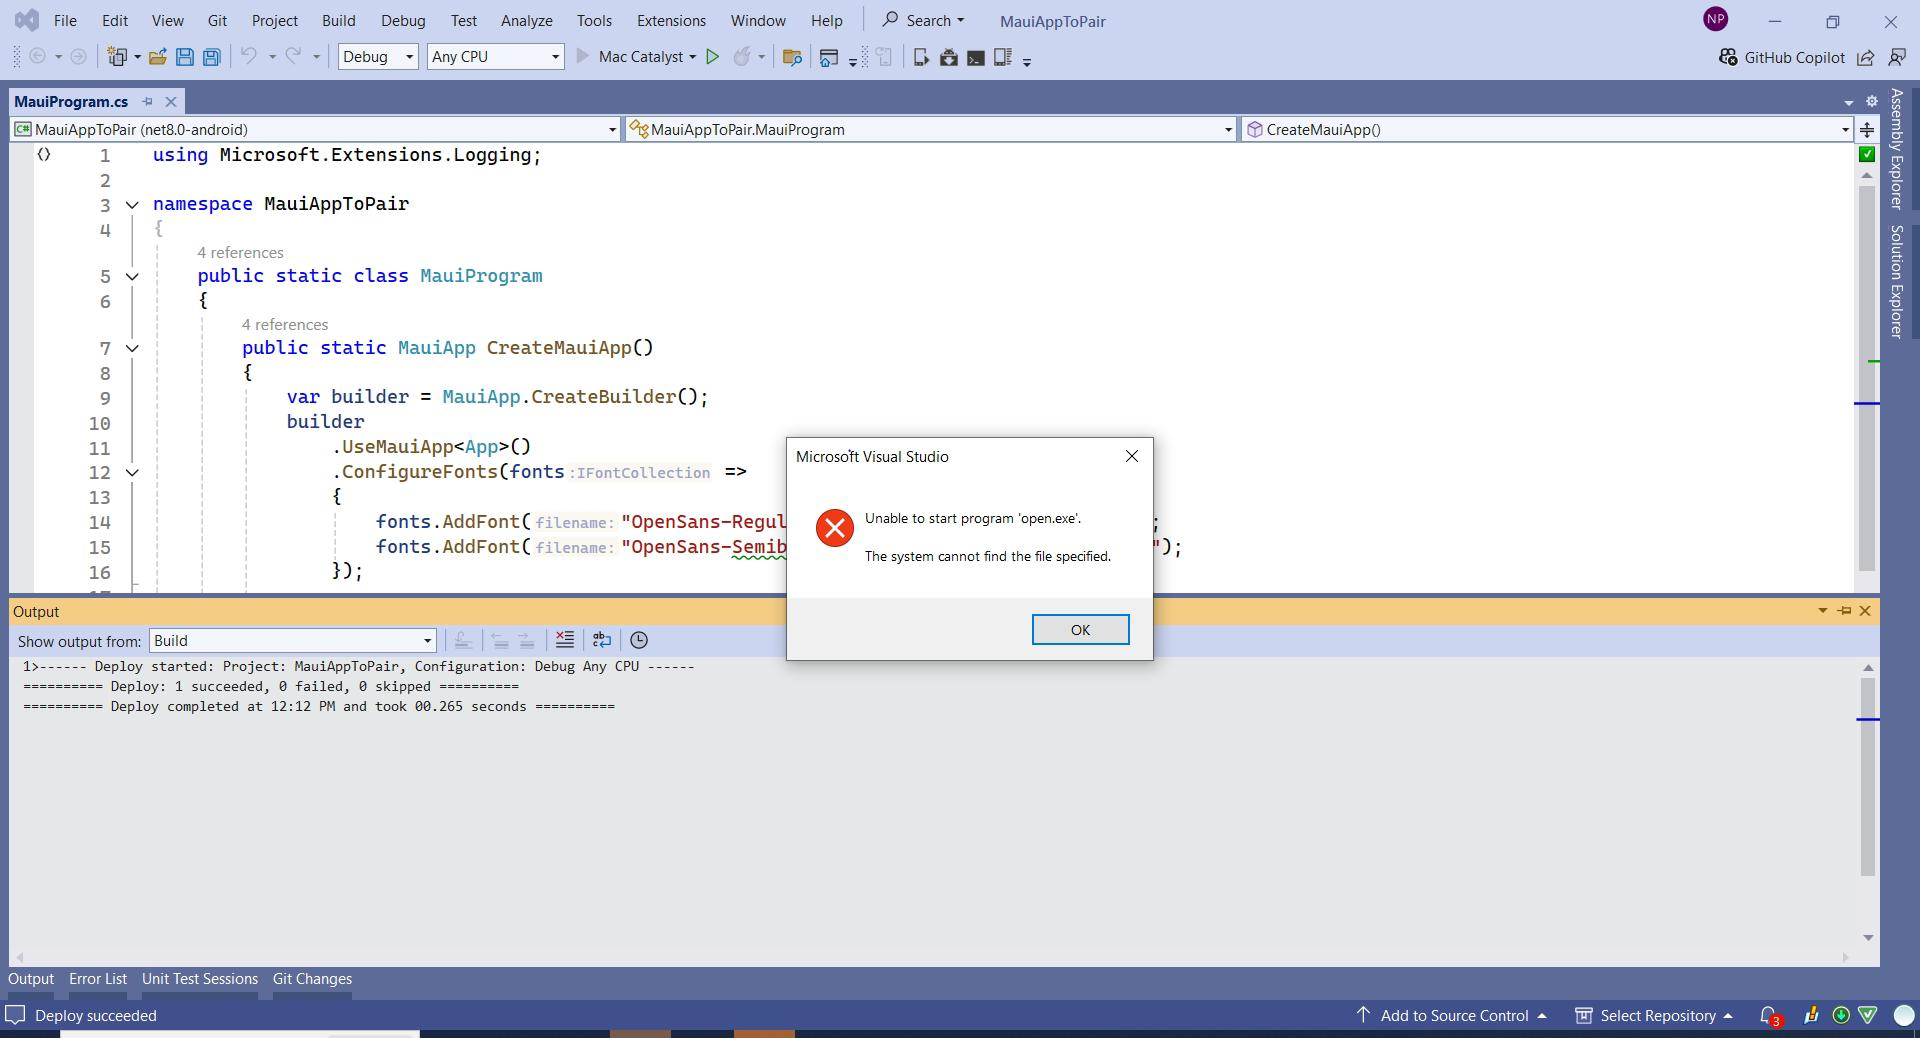
Task: Click the Search box in title bar
Action: (x=922, y=20)
